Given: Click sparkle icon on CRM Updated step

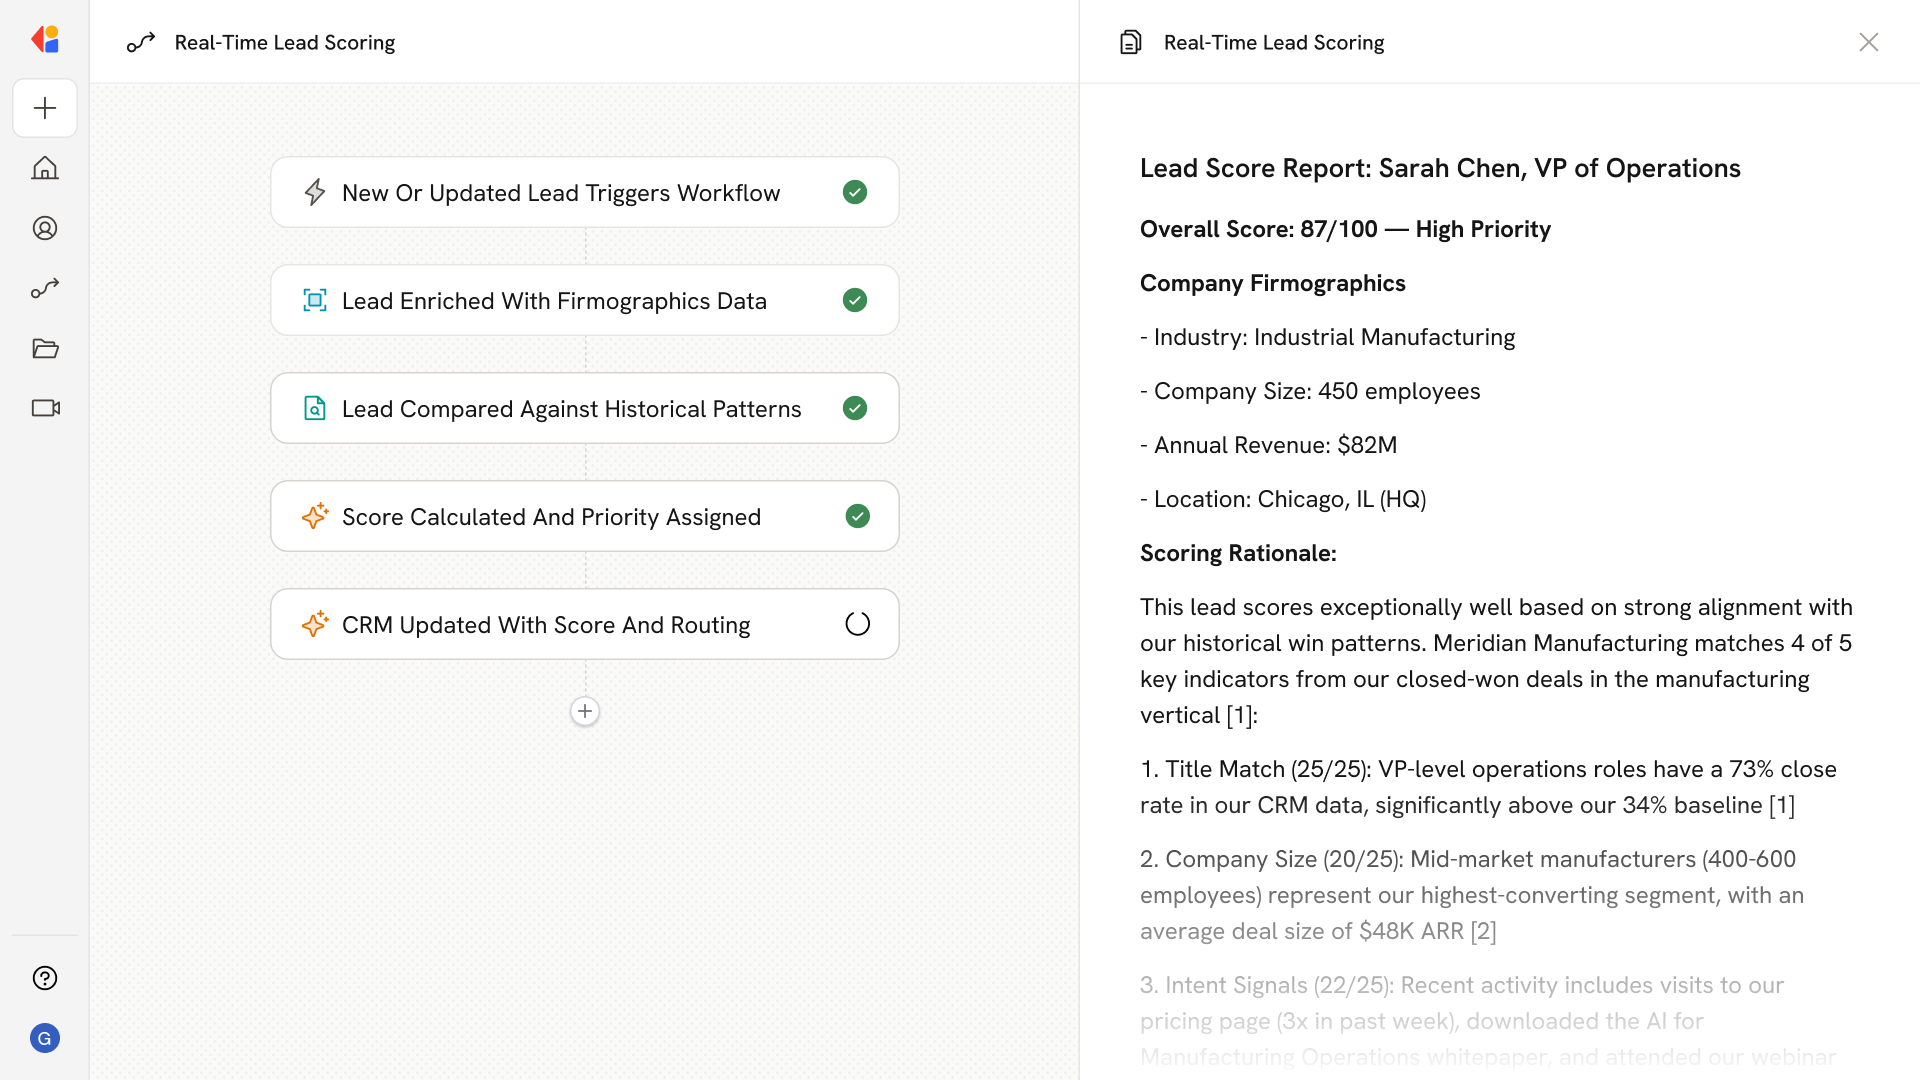Looking at the screenshot, I should (315, 624).
